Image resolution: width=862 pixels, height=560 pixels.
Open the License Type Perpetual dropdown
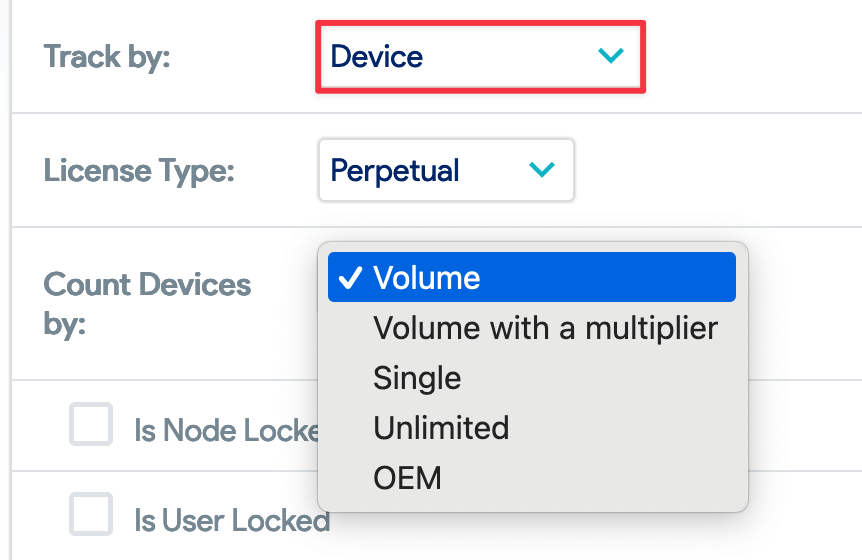[446, 170]
